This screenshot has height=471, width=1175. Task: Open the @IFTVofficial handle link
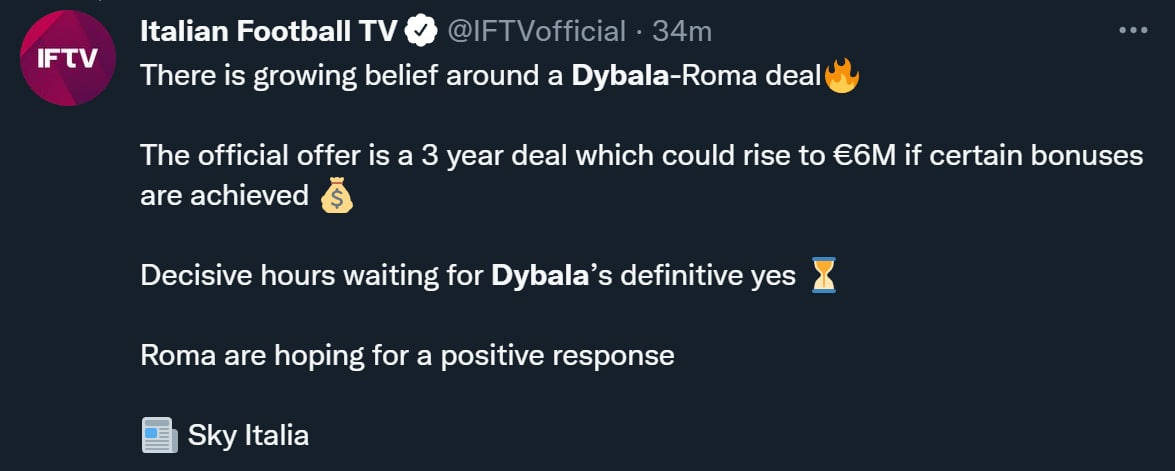(534, 32)
